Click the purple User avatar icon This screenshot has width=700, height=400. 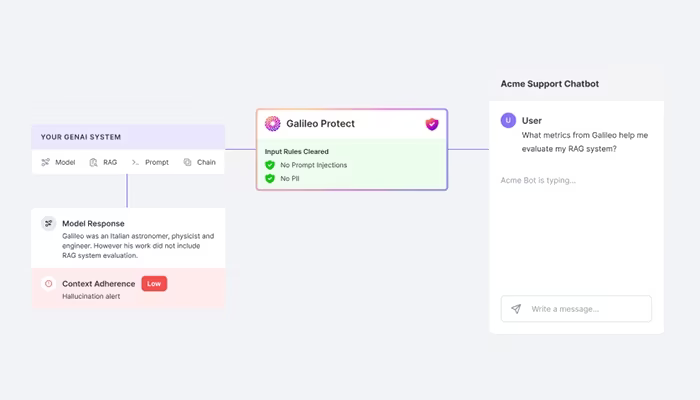coord(508,120)
